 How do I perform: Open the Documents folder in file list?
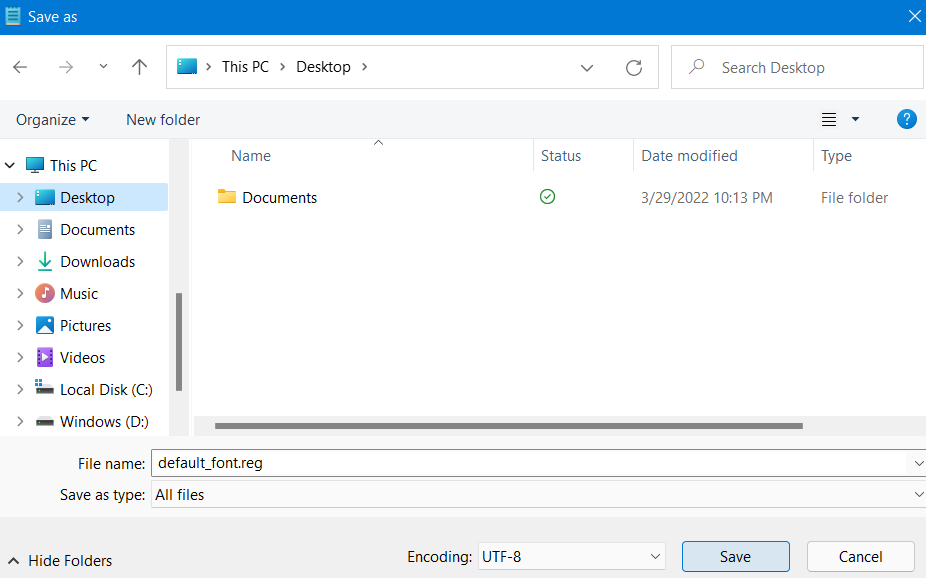point(279,198)
